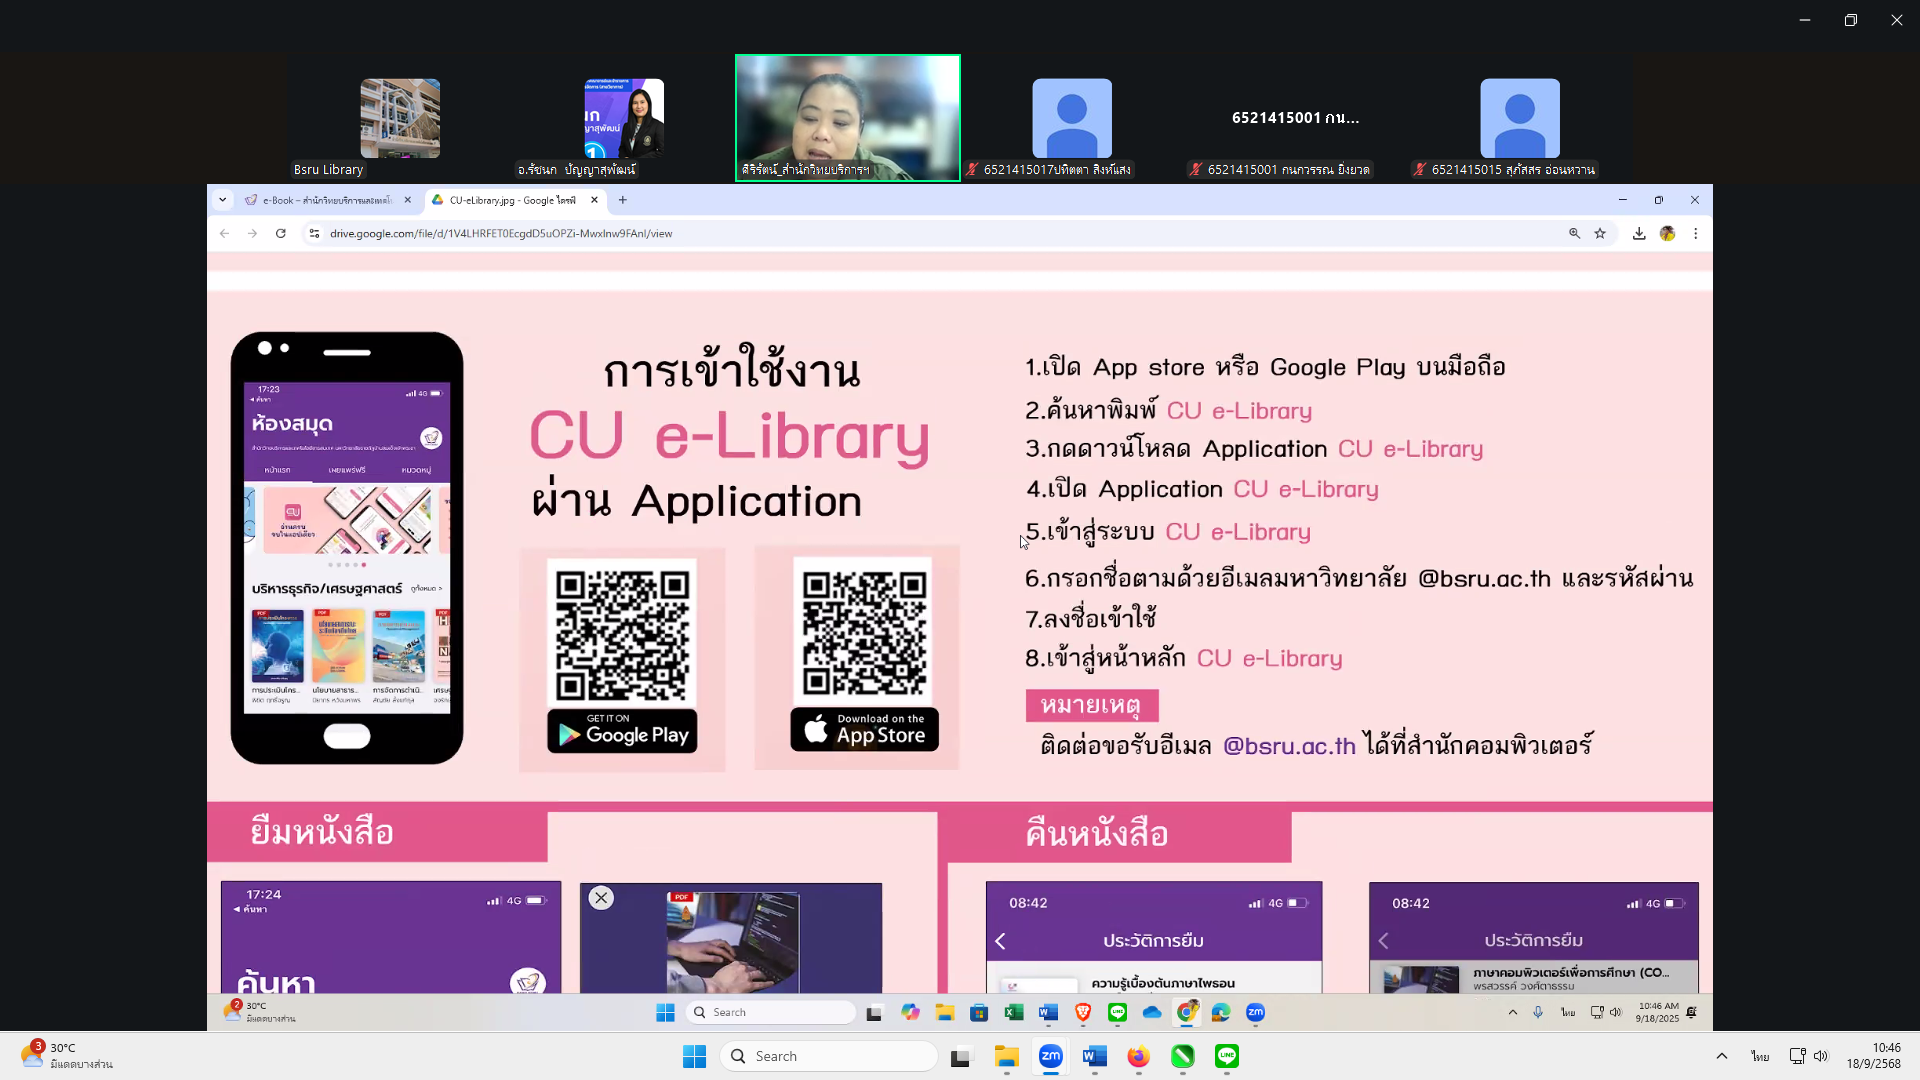Click Task View on the main Windows taskbar
Viewport: 1920px width, 1080px height.
(962, 1056)
